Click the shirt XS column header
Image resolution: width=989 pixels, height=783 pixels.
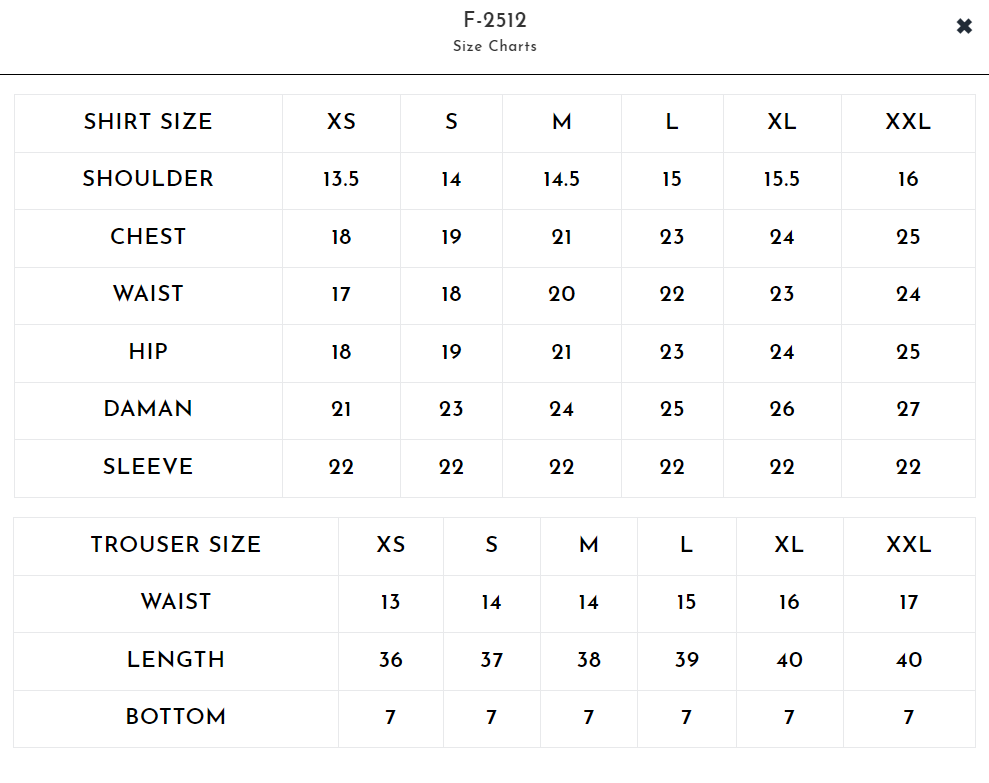click(x=341, y=122)
